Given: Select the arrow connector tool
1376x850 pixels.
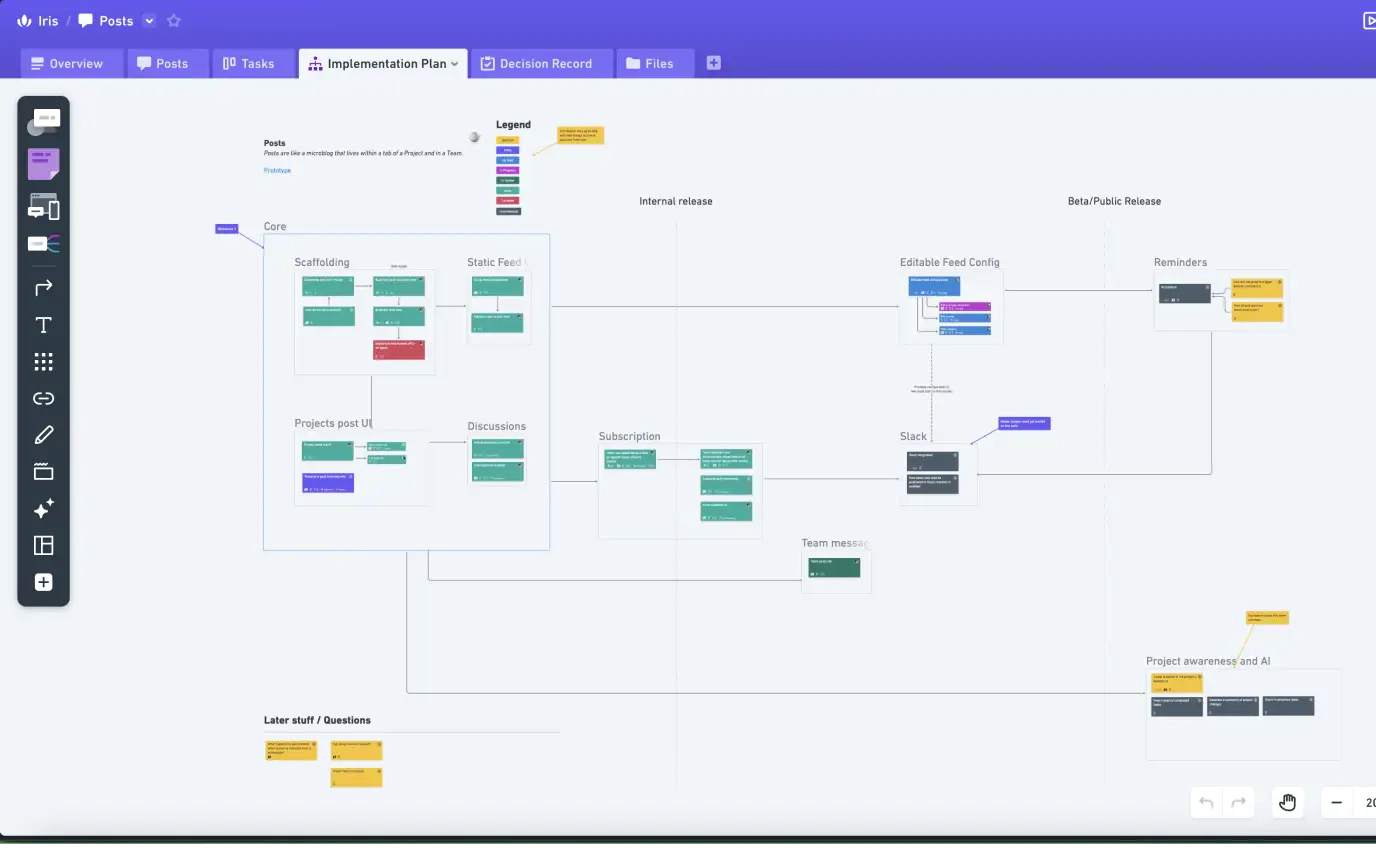Looking at the screenshot, I should (x=43, y=287).
